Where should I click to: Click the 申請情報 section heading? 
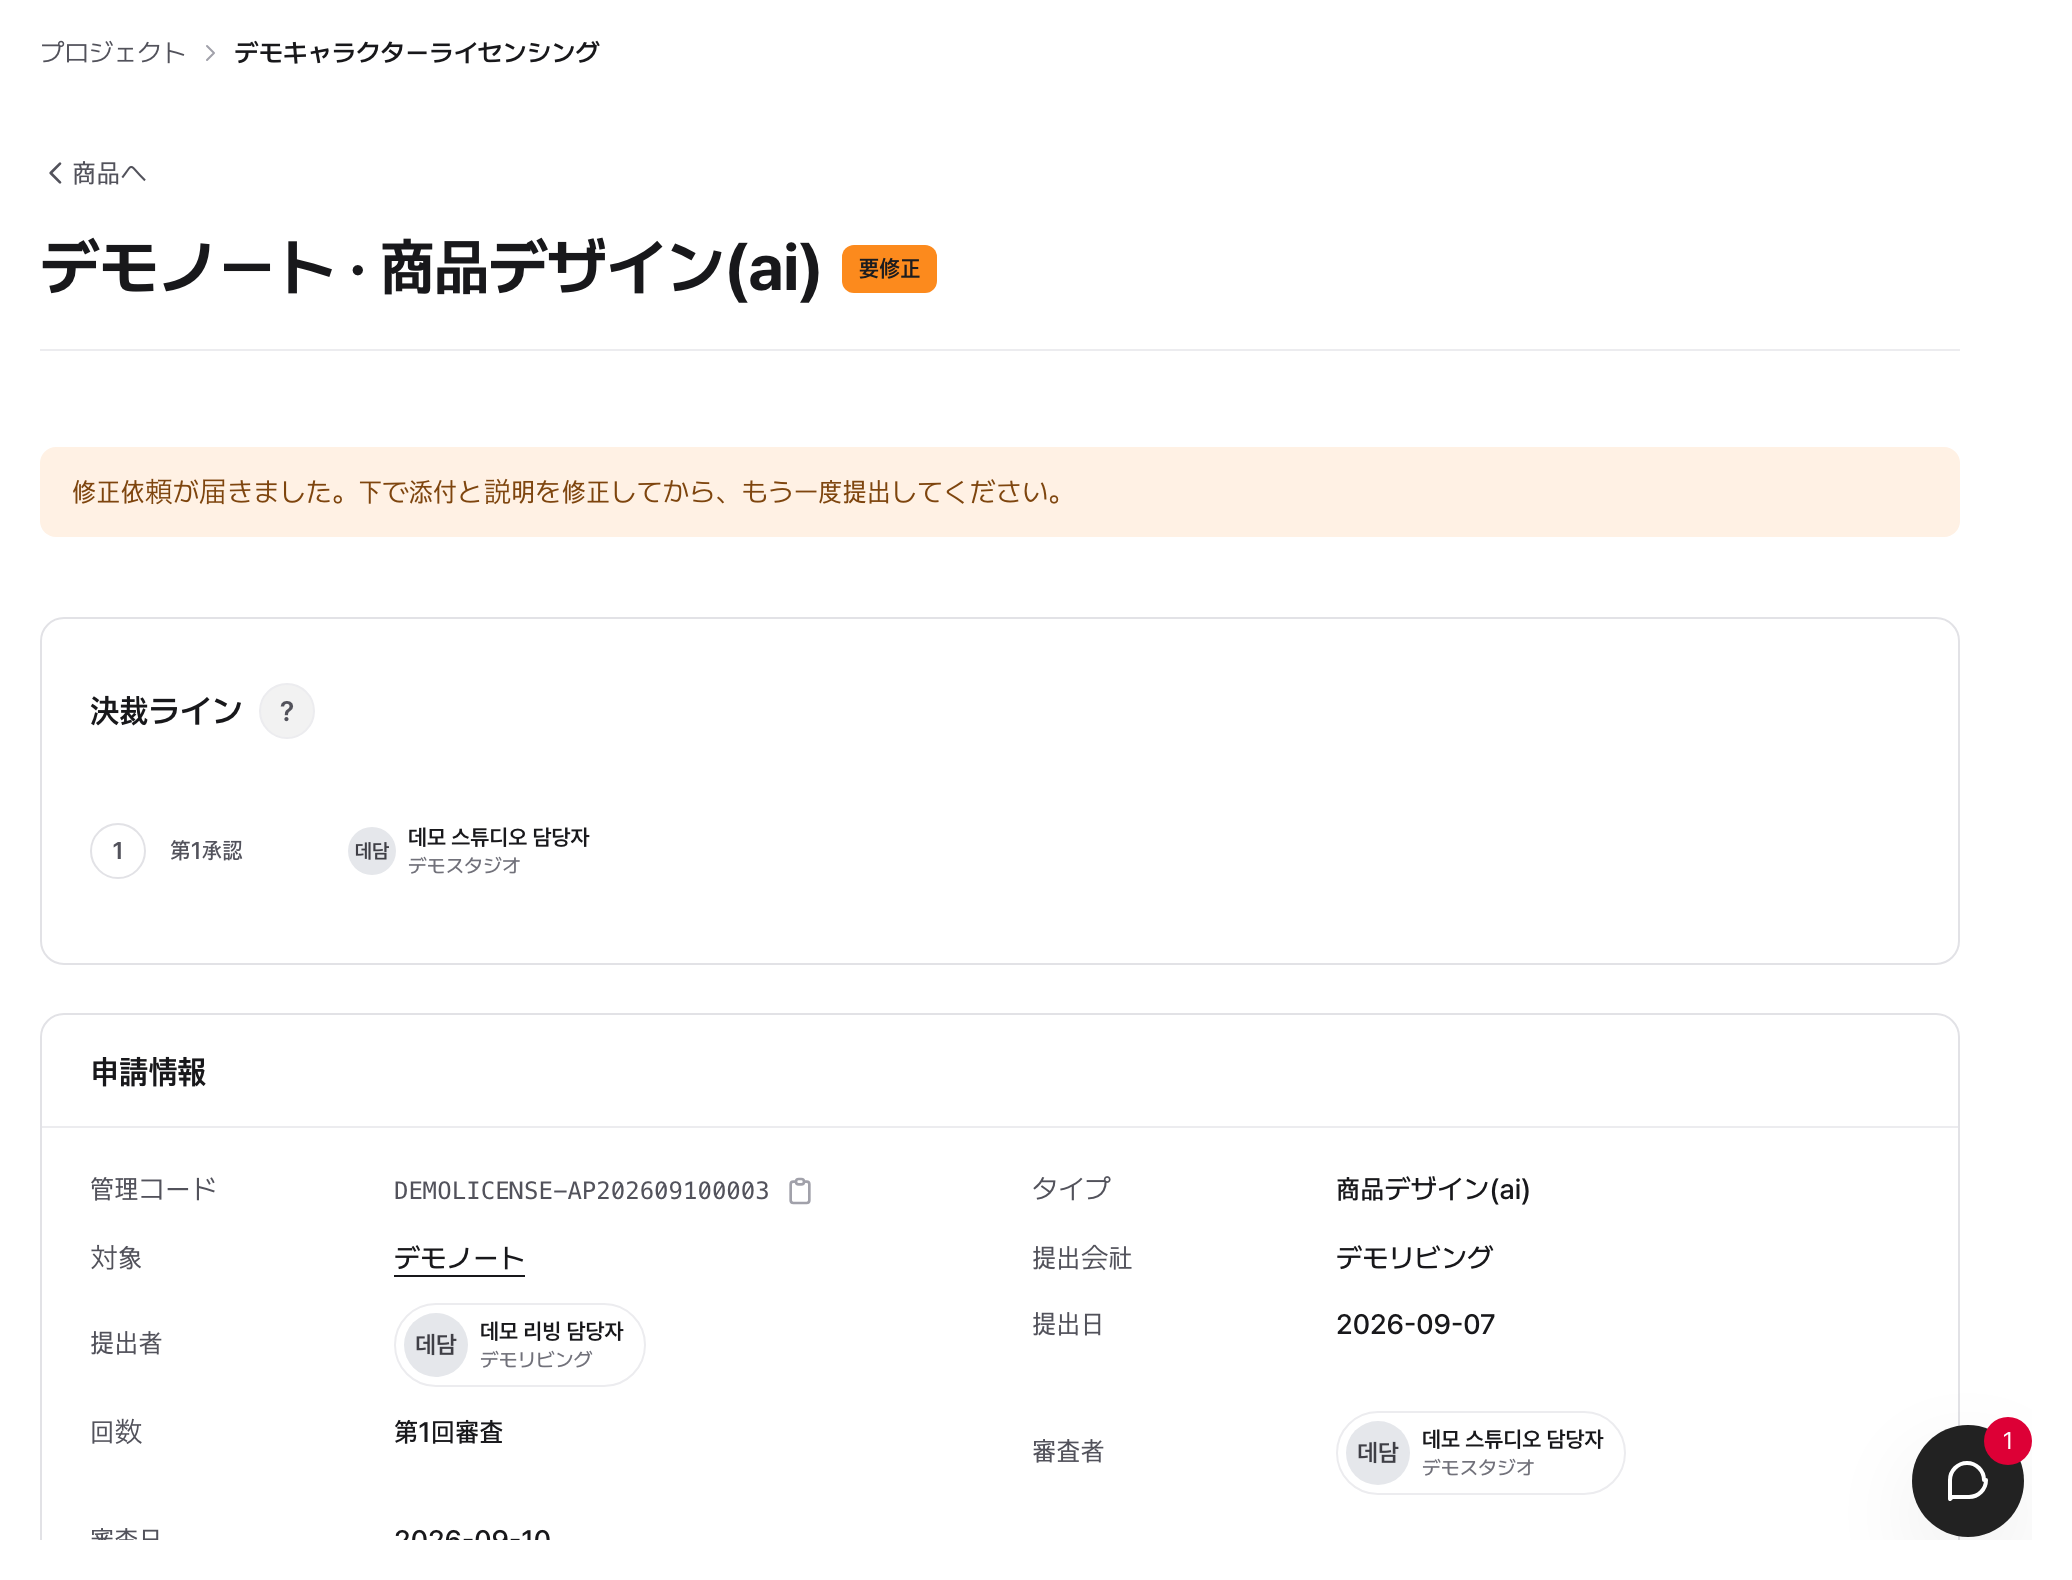pos(148,1072)
